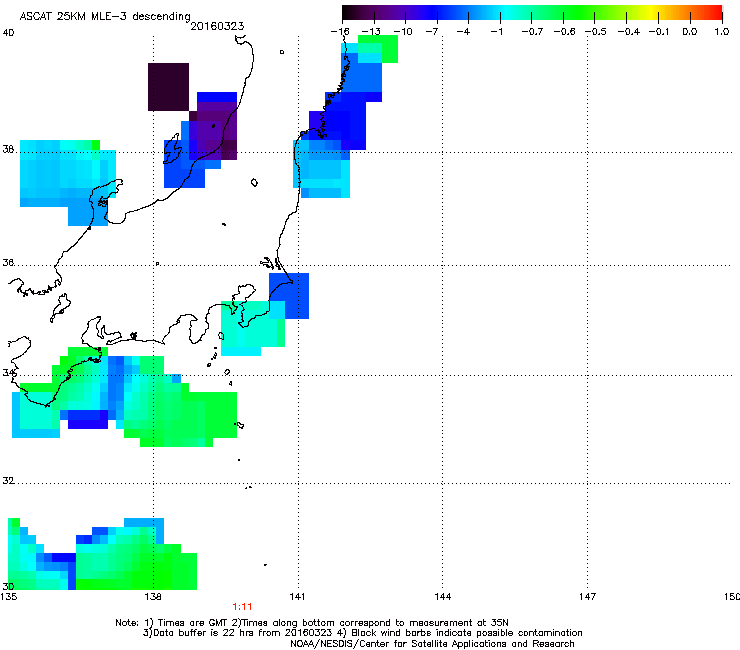
Task: Click the '-4' colorbar label
Action: pos(463,32)
